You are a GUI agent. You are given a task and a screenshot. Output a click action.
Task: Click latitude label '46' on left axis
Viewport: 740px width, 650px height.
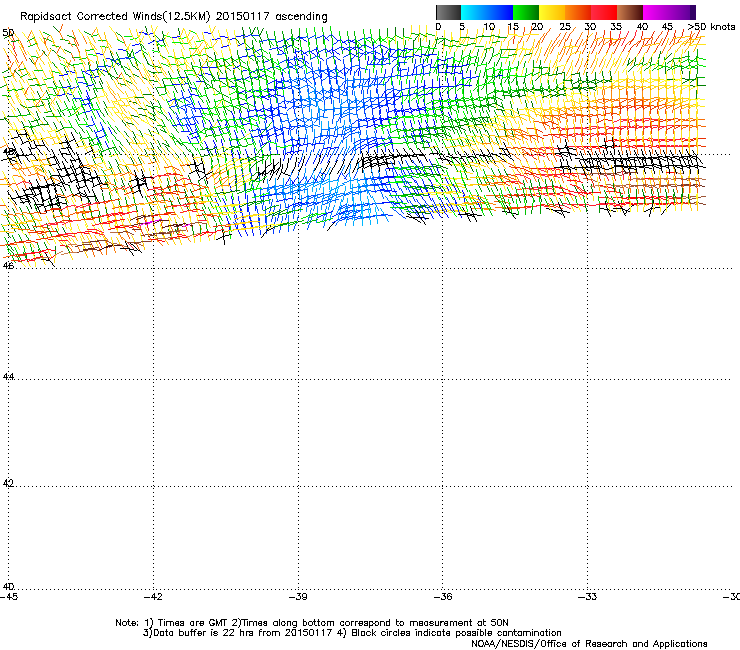[8, 266]
